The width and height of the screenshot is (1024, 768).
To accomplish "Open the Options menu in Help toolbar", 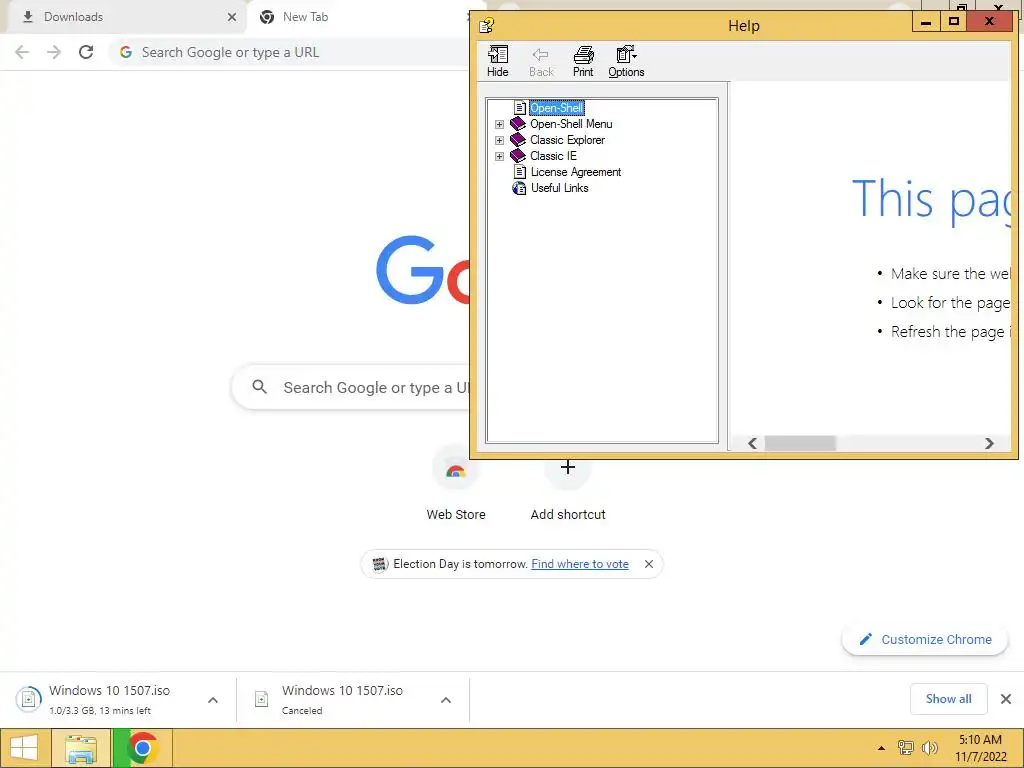I will (626, 61).
